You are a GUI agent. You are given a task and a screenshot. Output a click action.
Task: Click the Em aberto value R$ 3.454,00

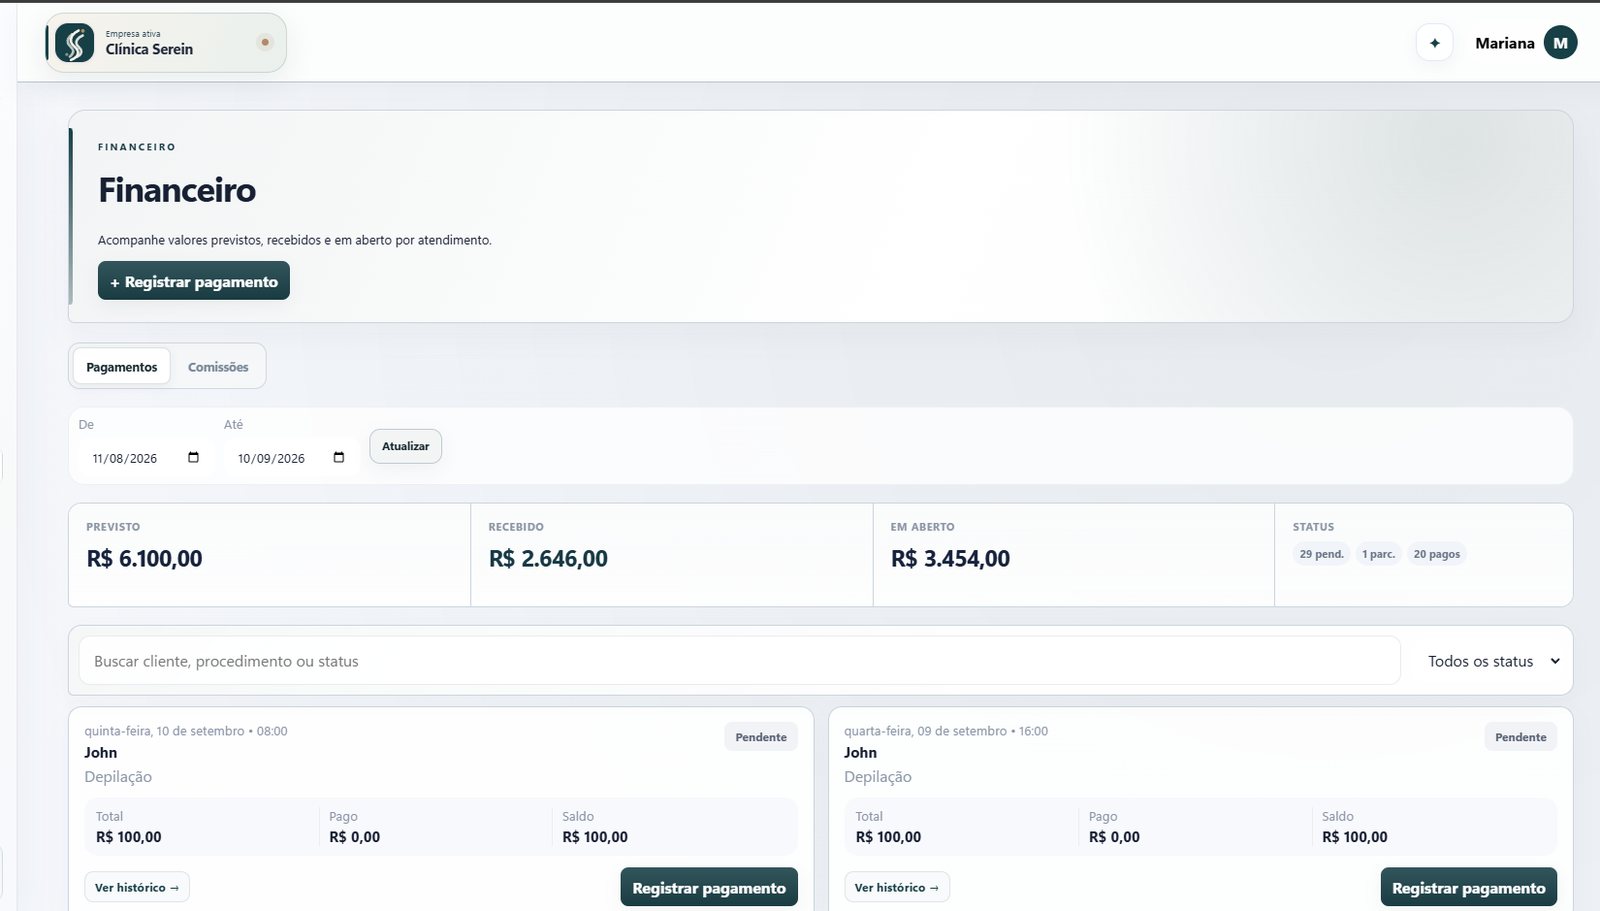click(950, 558)
